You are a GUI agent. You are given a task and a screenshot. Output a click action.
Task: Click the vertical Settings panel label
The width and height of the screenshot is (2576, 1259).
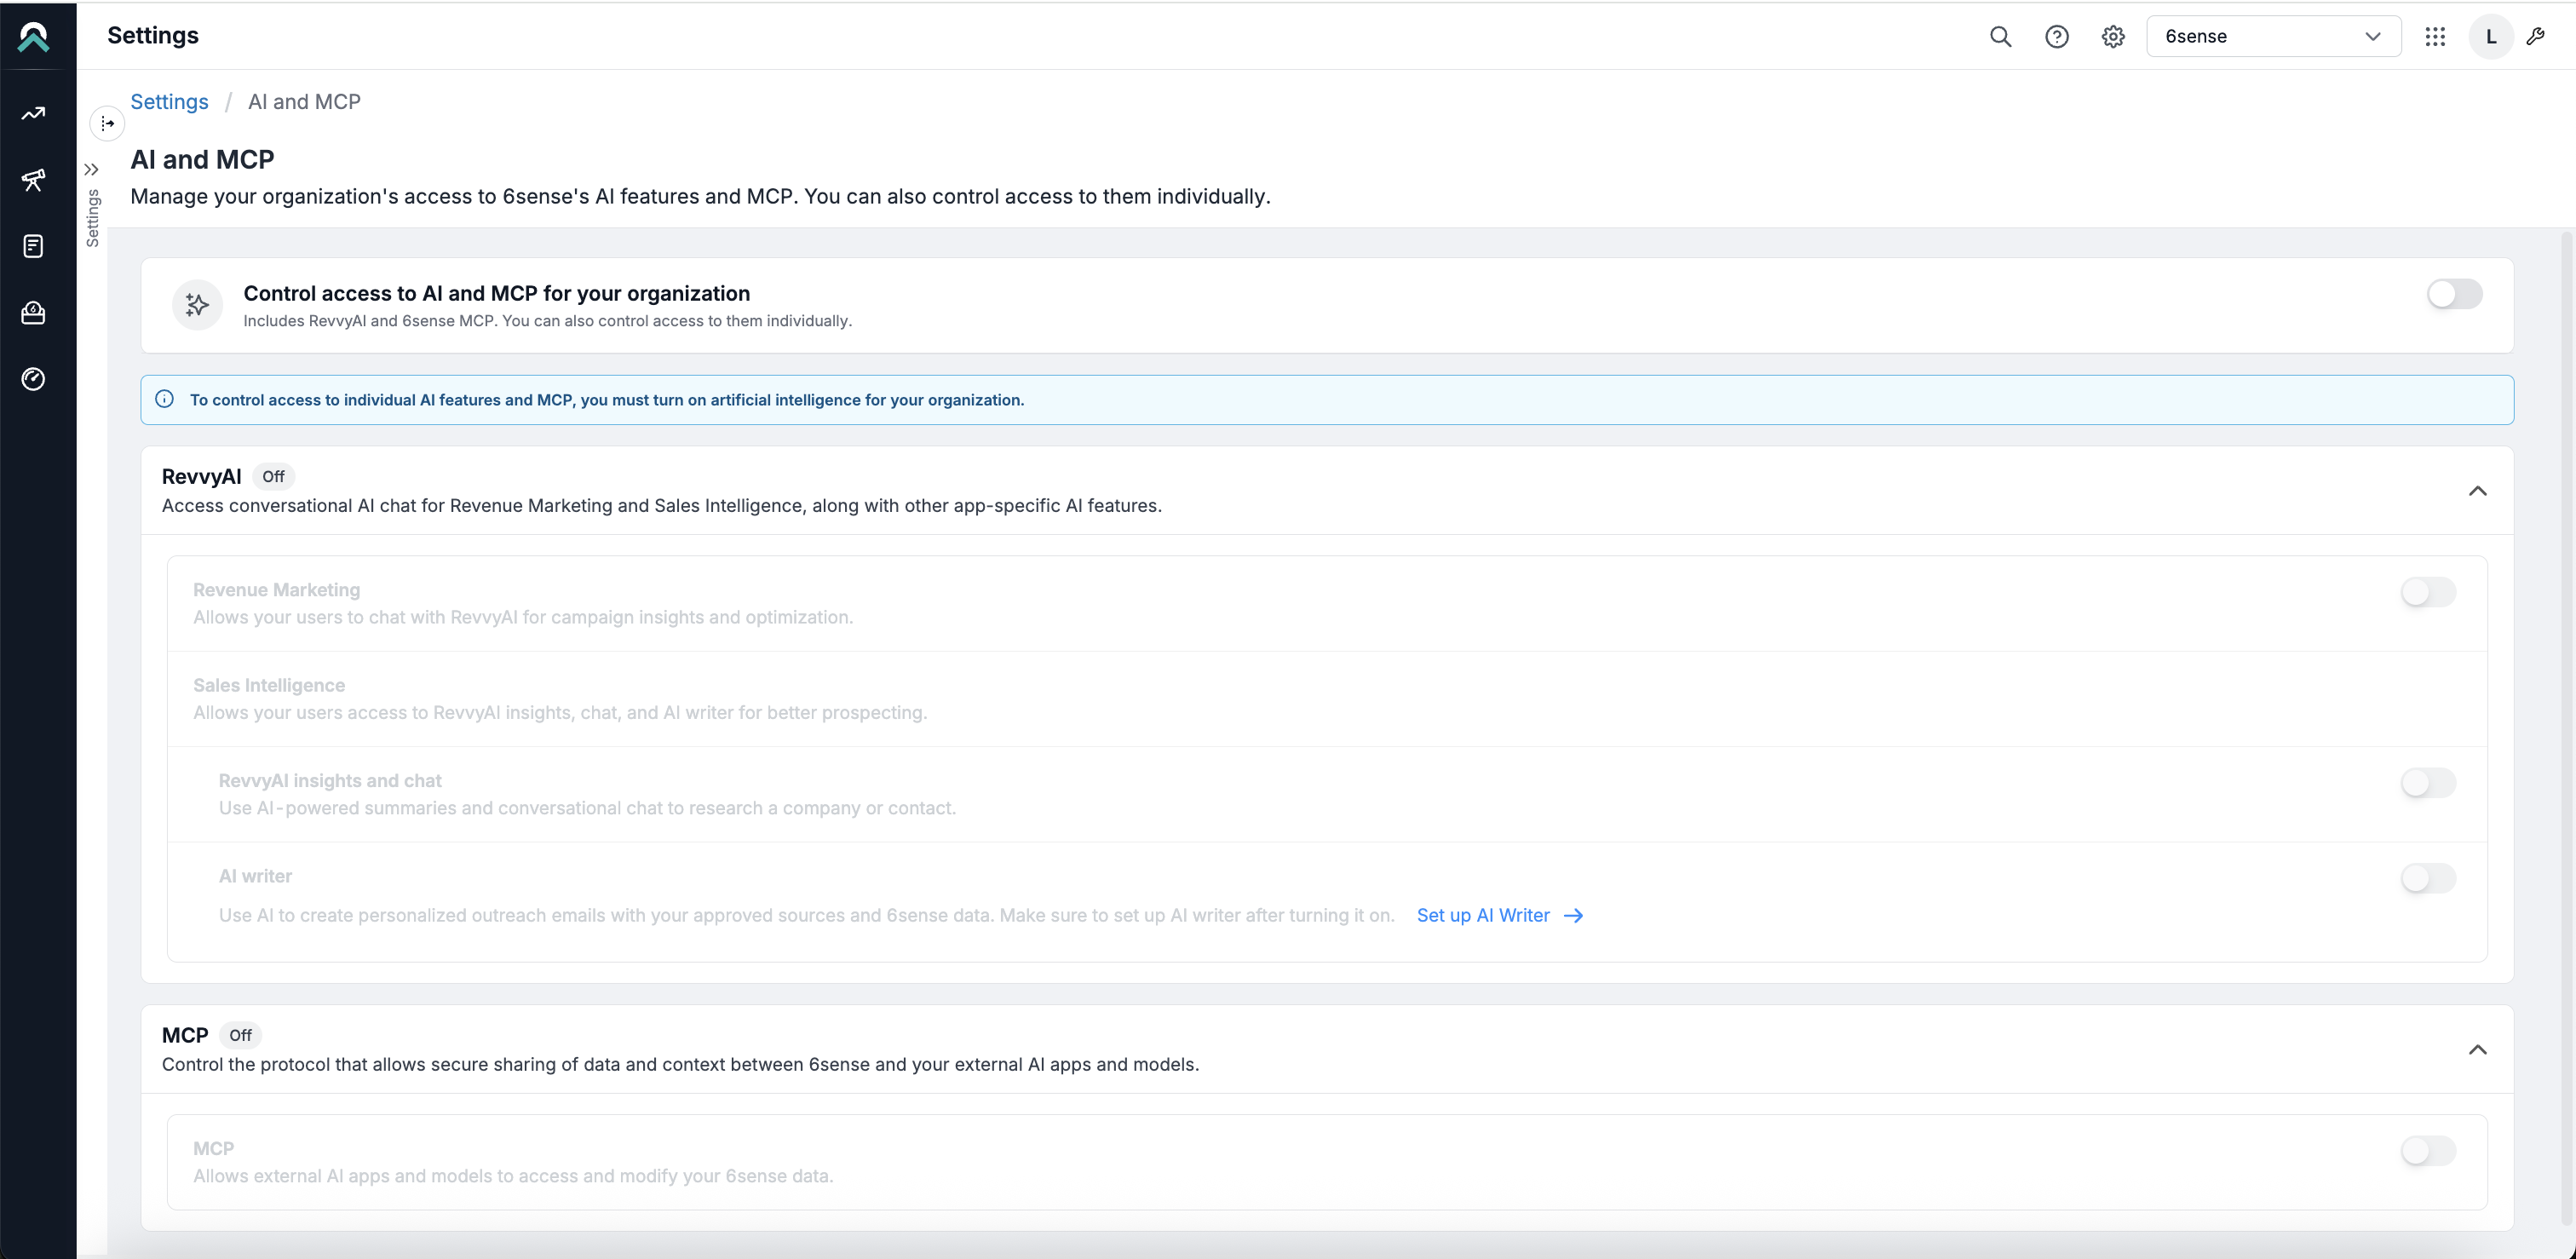pyautogui.click(x=92, y=218)
